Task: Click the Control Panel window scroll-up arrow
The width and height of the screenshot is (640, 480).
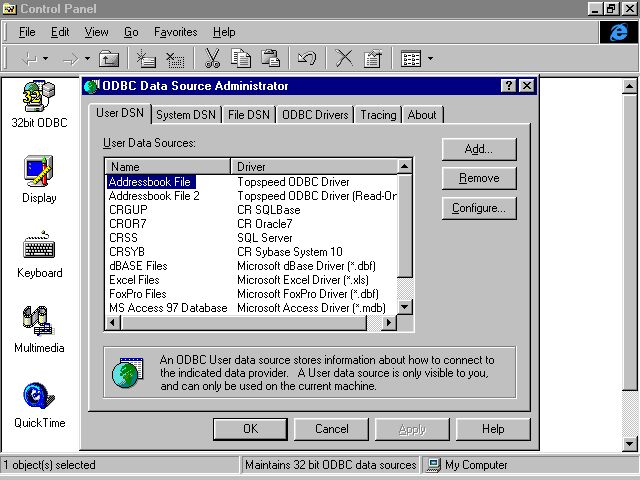Action: click(x=629, y=86)
